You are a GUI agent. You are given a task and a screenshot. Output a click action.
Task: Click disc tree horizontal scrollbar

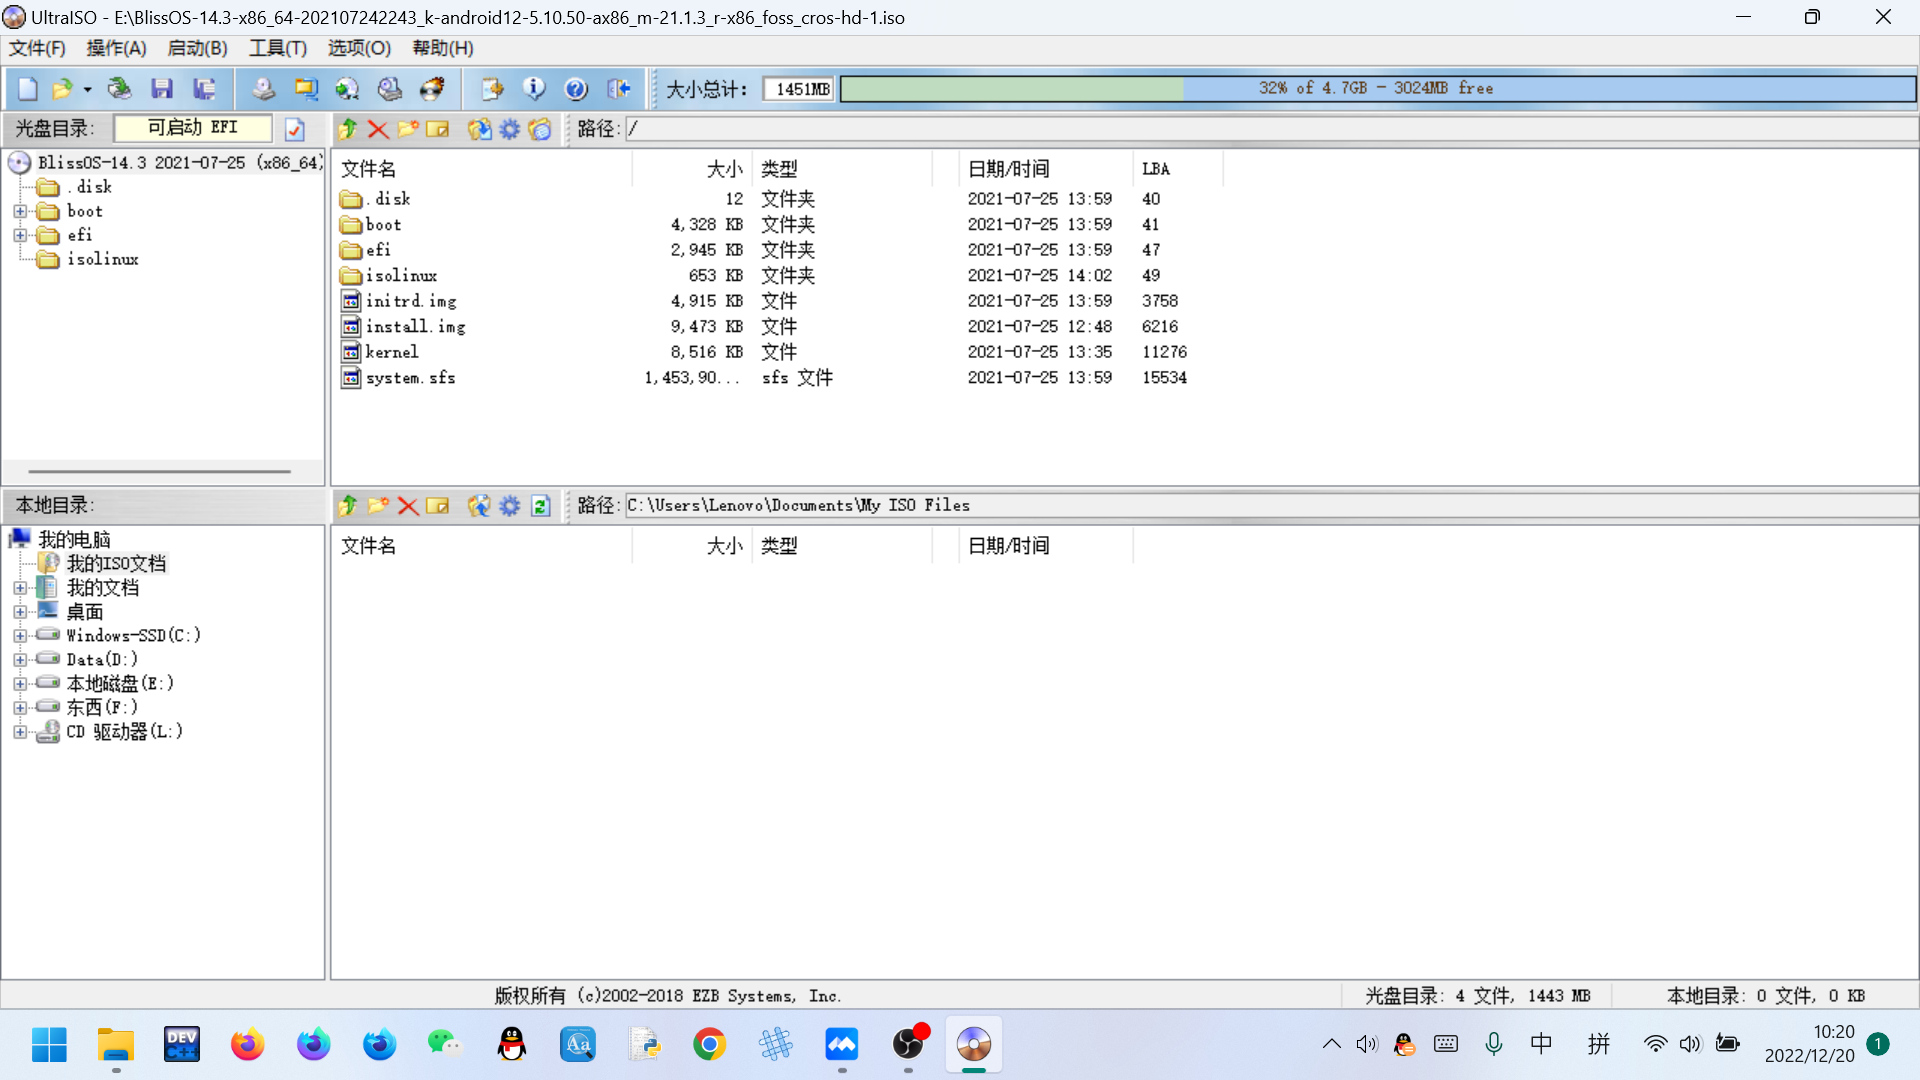click(x=160, y=471)
